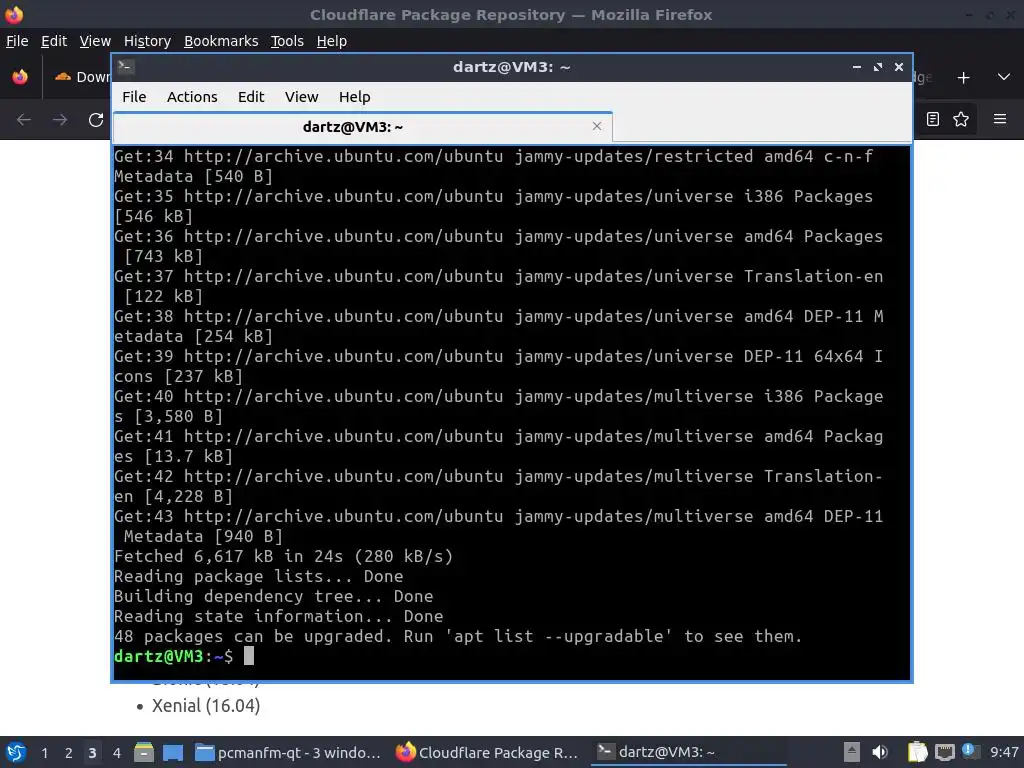Minimize the terminal window
1024x768 pixels.
tap(857, 67)
